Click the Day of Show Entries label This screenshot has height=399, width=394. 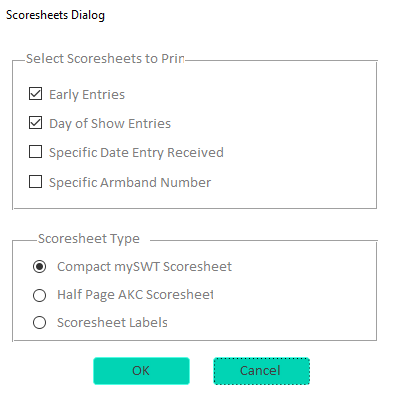point(110,124)
